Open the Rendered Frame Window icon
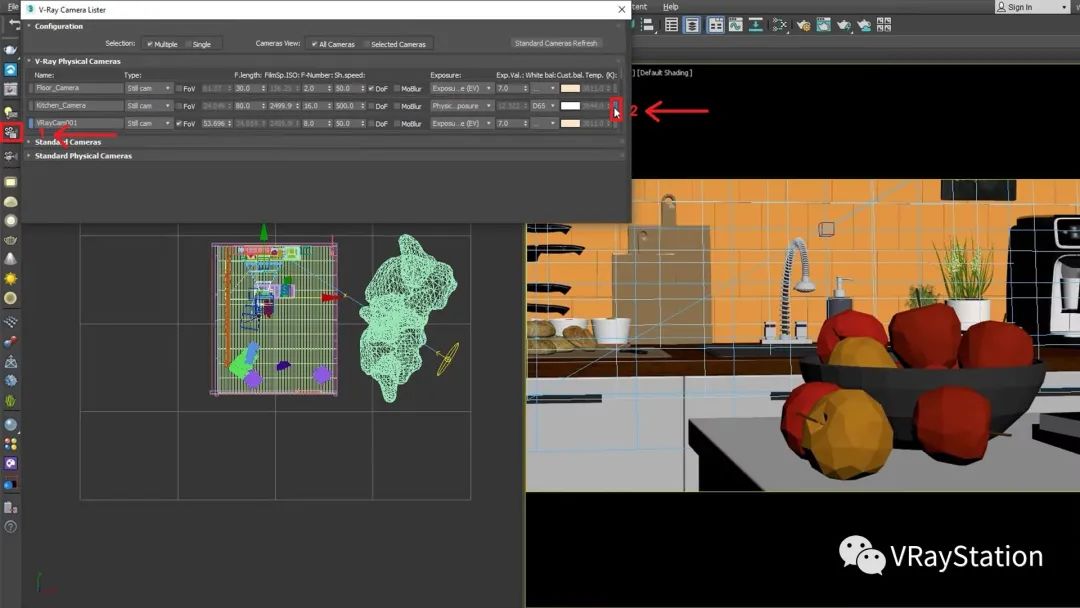1080x608 pixels. coord(823,25)
